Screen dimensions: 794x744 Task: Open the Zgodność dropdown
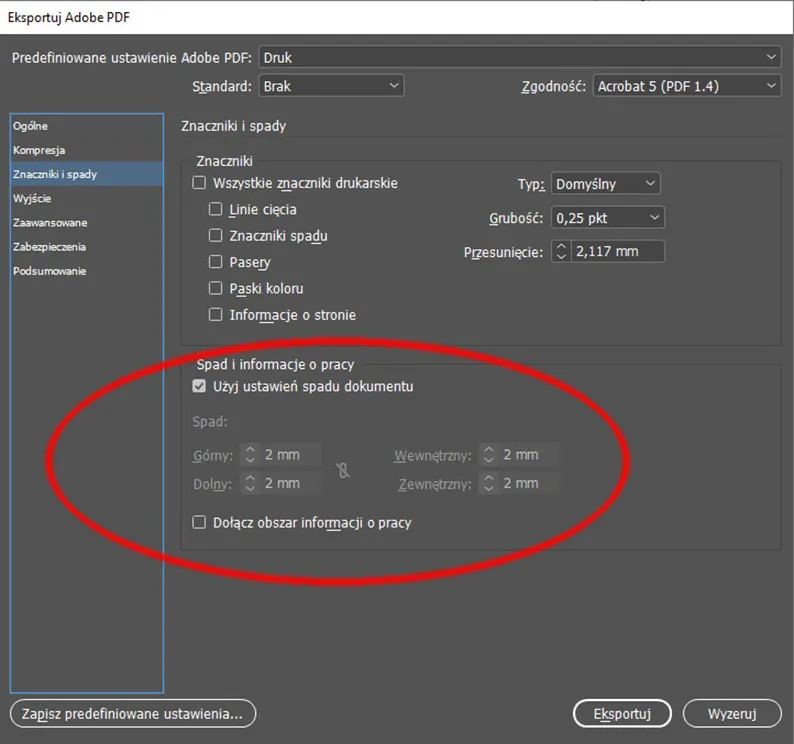pos(687,86)
